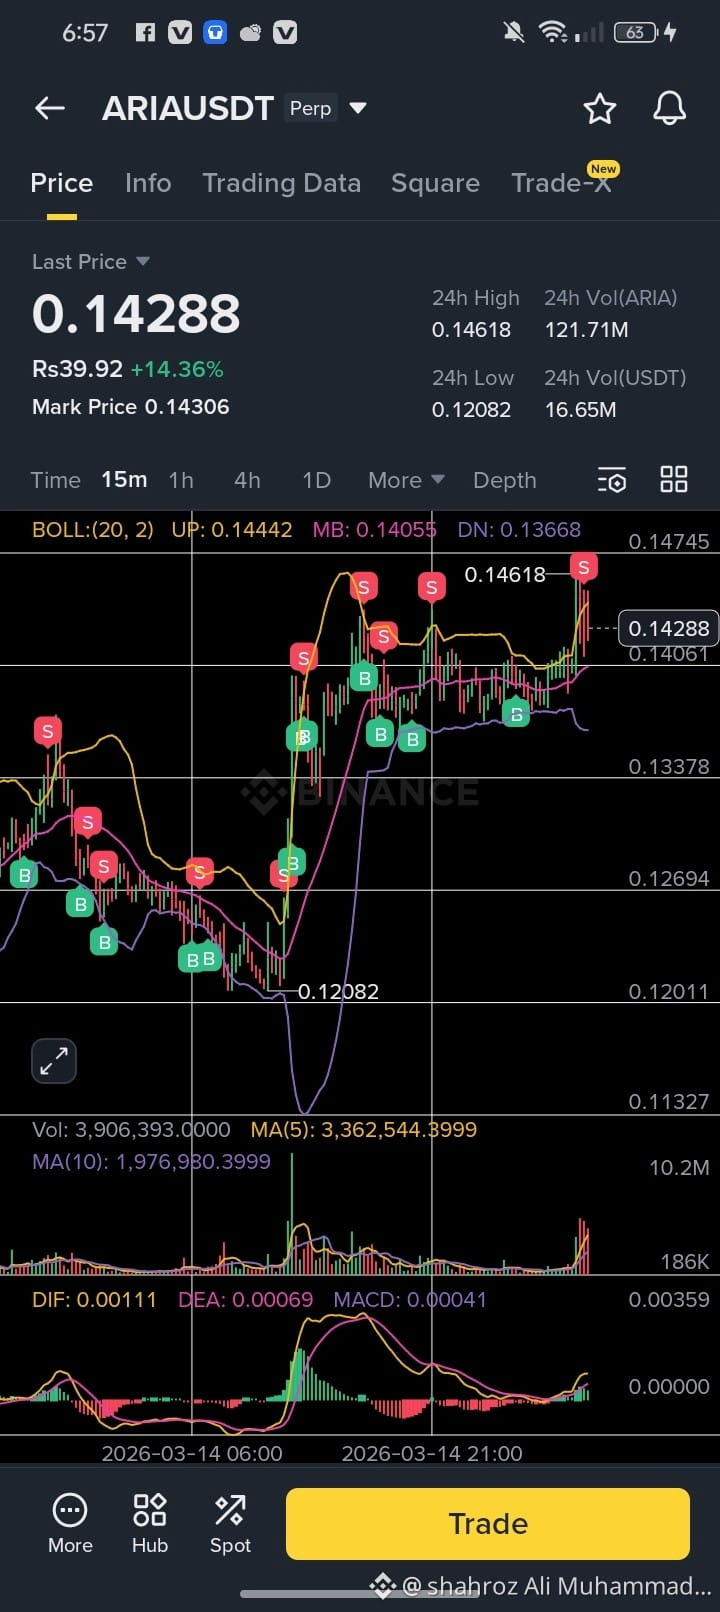Expand chart to fullscreen

pyautogui.click(x=54, y=1061)
